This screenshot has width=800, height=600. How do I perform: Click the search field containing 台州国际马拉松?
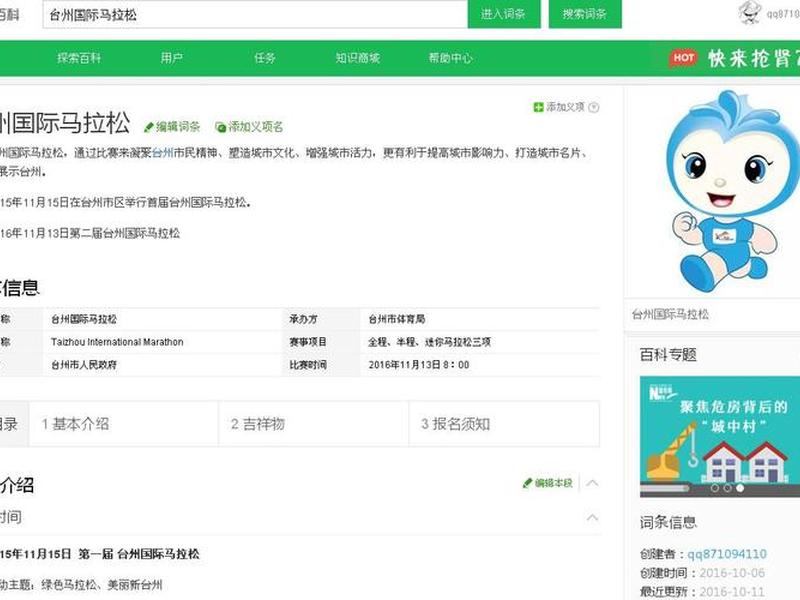click(255, 14)
